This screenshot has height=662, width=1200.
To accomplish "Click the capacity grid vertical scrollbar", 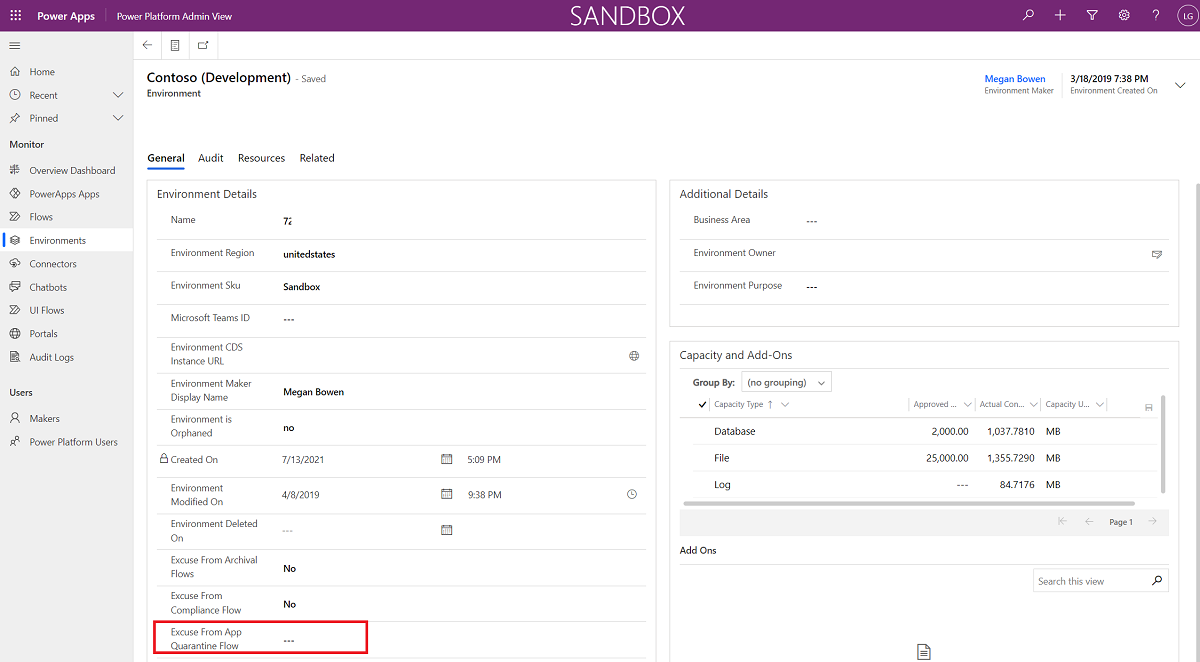I will point(1163,443).
